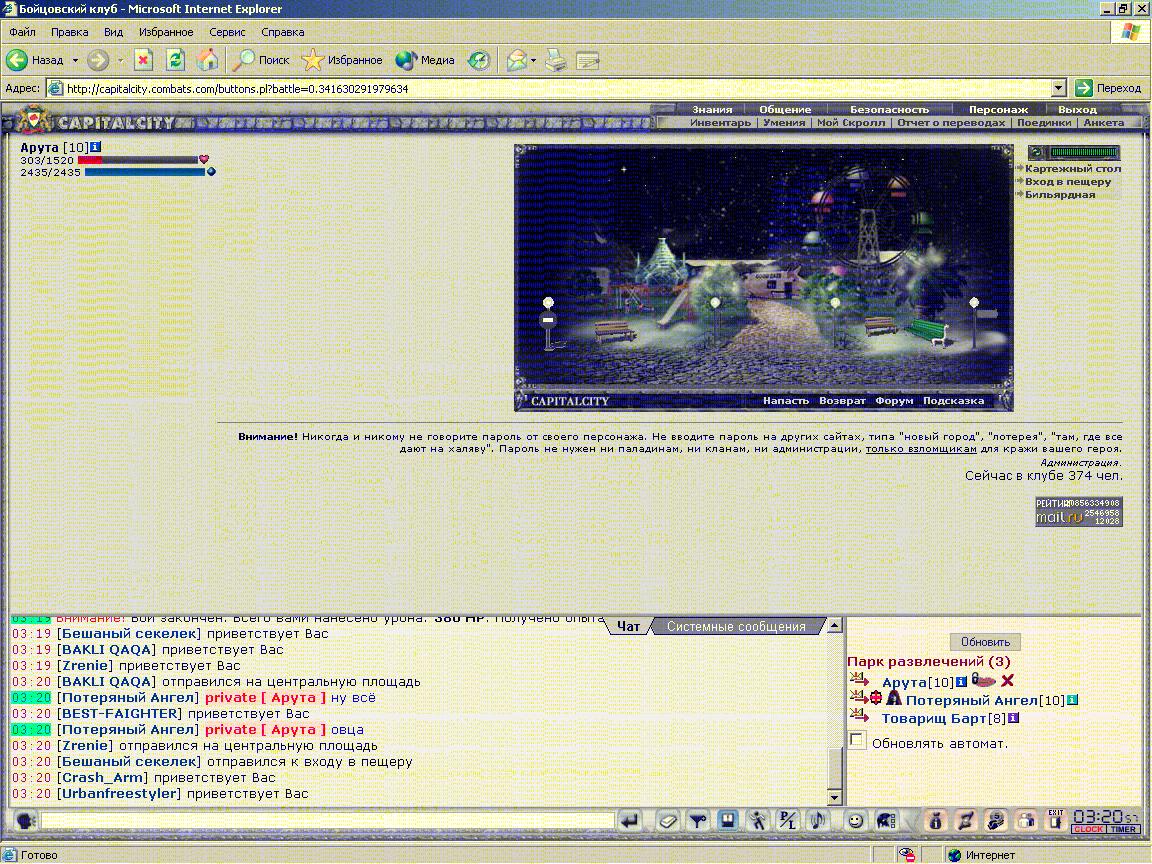
Task: Click the Назад back arrow icon
Action: coord(17,60)
